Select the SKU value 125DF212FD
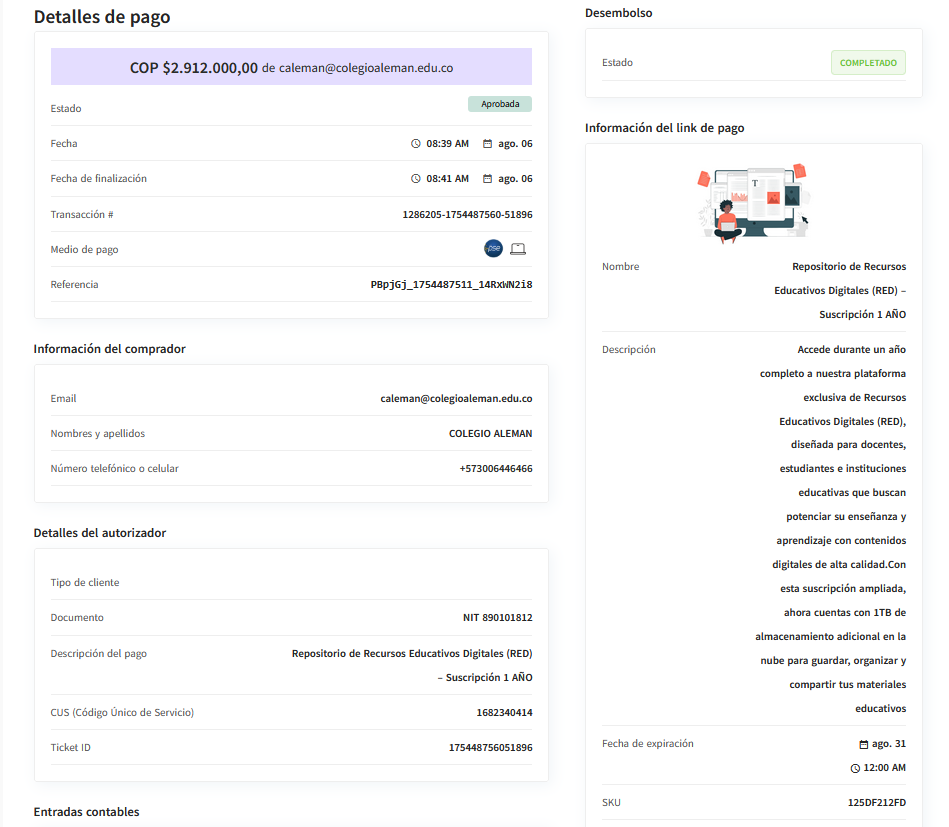Screen dimensions: 949x827 877,803
